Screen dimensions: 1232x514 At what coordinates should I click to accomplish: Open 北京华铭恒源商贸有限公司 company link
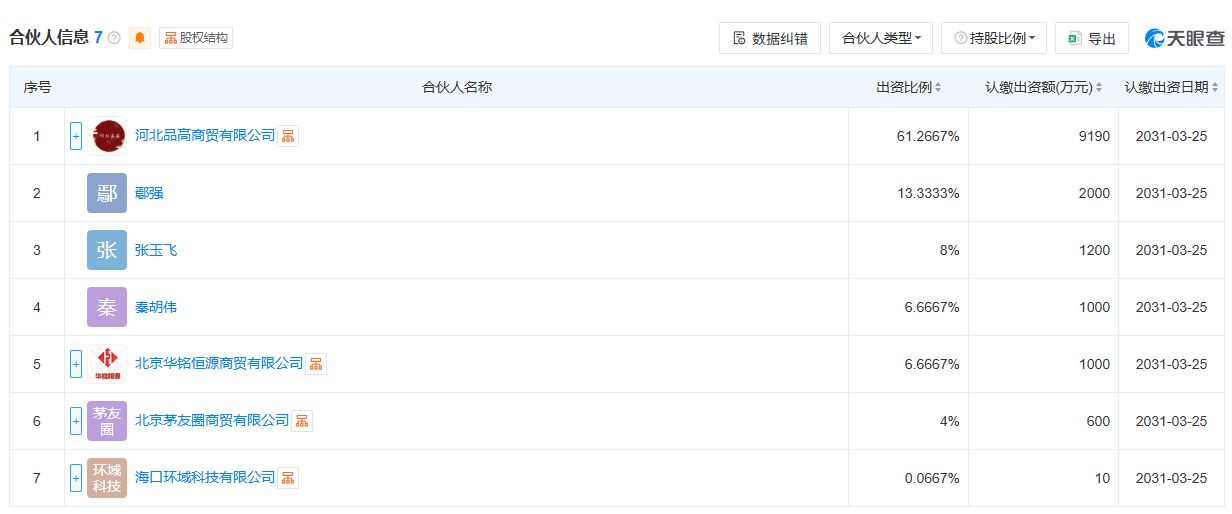[219, 364]
